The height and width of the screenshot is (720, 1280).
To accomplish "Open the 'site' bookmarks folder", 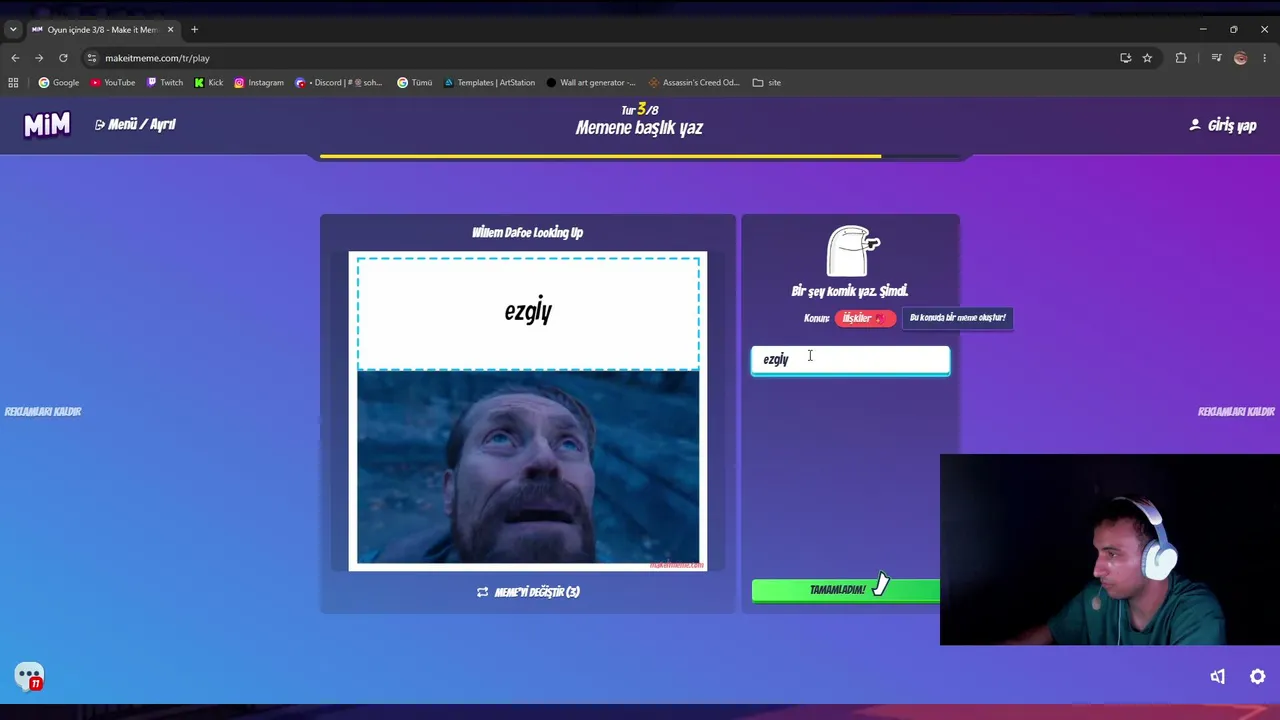I will pos(767,83).
